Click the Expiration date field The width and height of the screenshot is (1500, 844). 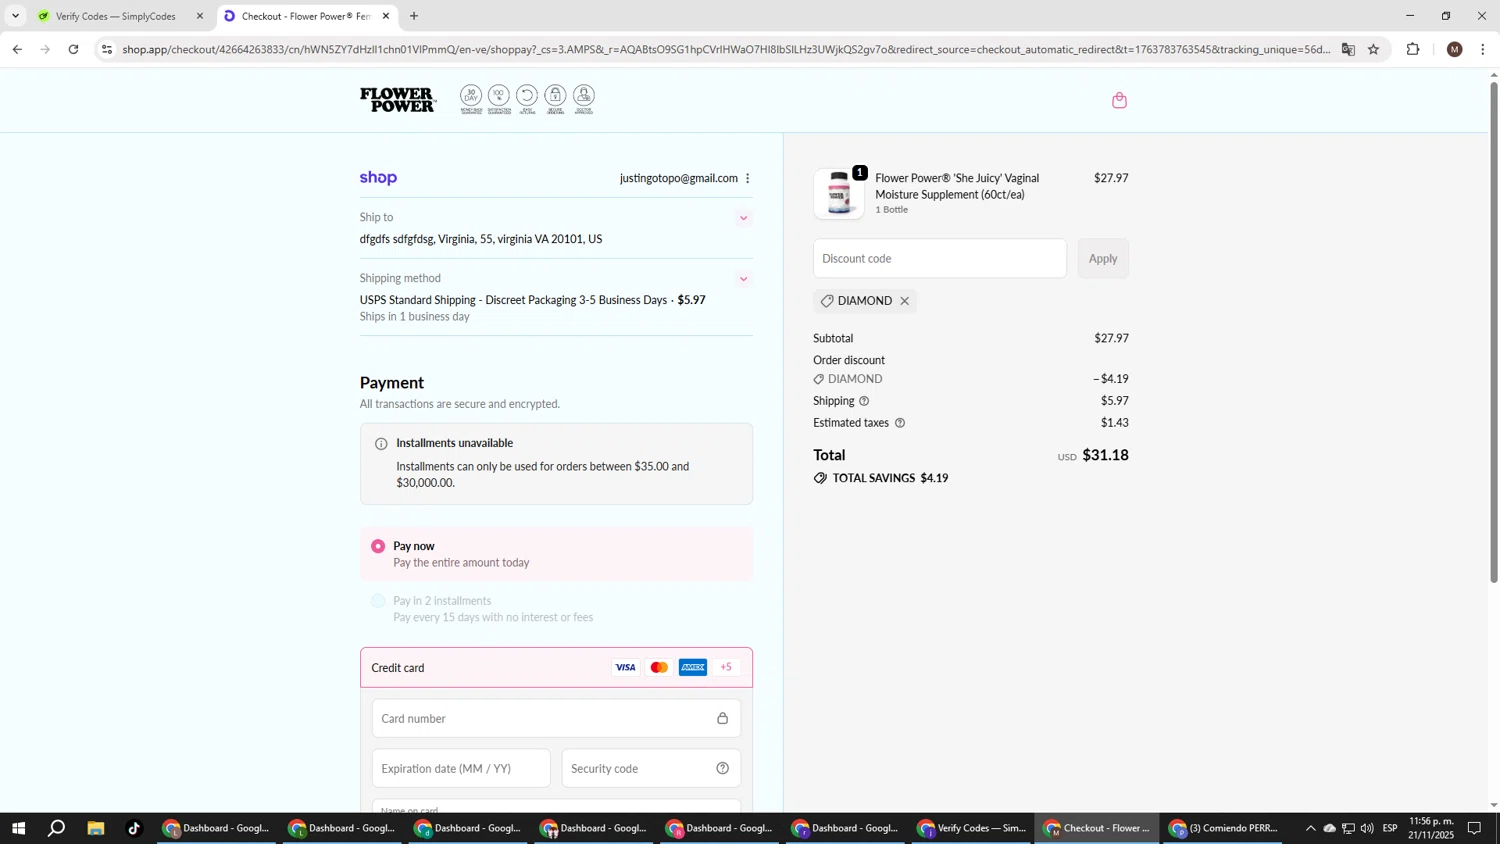click(461, 768)
